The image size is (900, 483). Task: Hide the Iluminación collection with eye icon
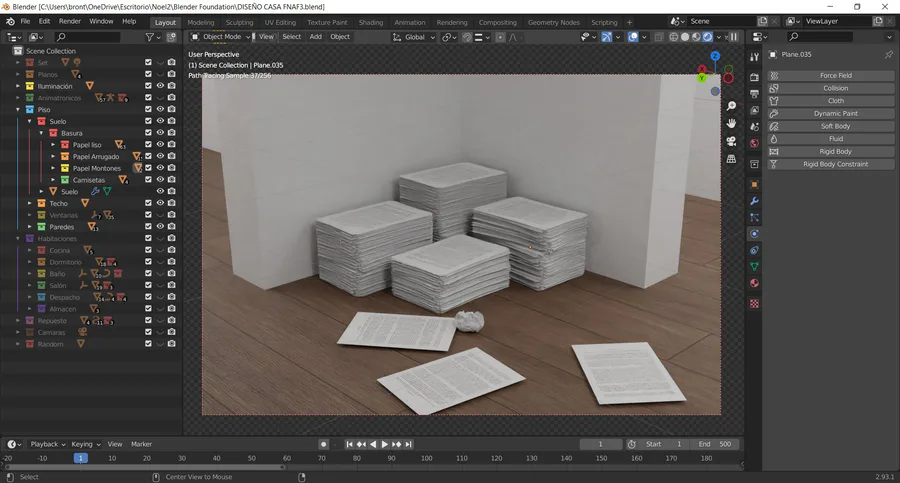160,86
